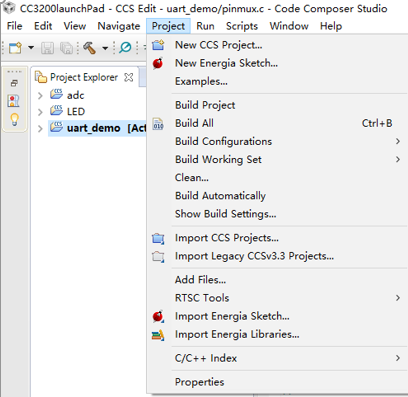Viewport: 408px width, 397px height.
Task: Close the Project Explorer tab
Action: tap(129, 77)
